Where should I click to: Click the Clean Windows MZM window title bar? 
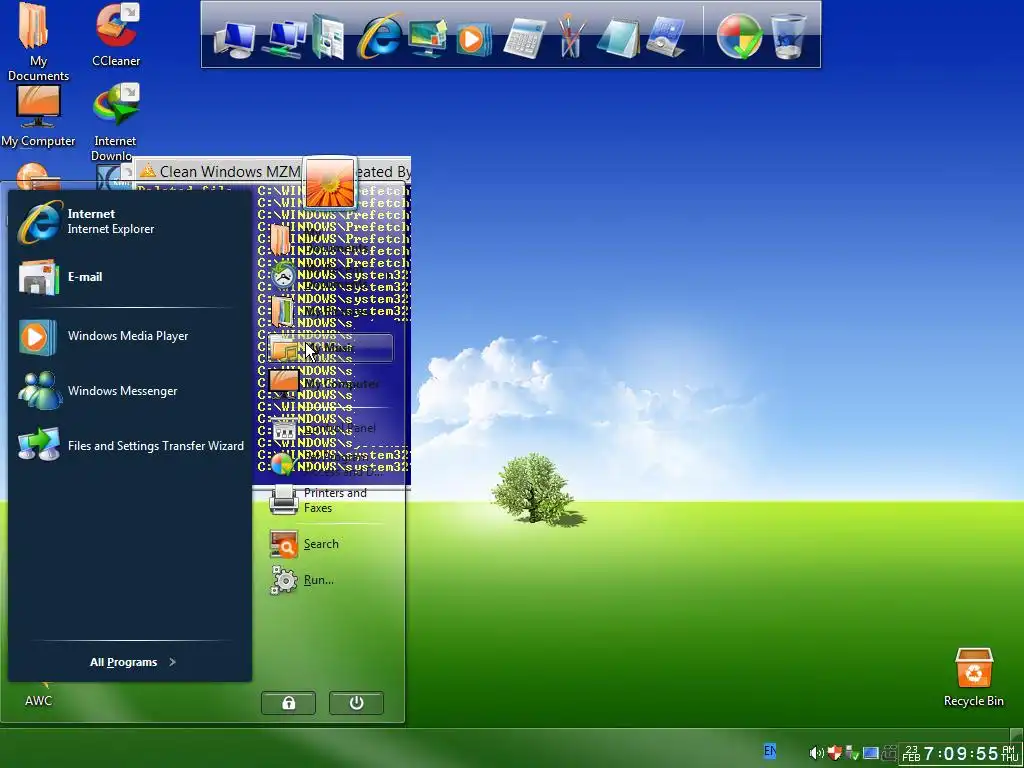[x=273, y=171]
